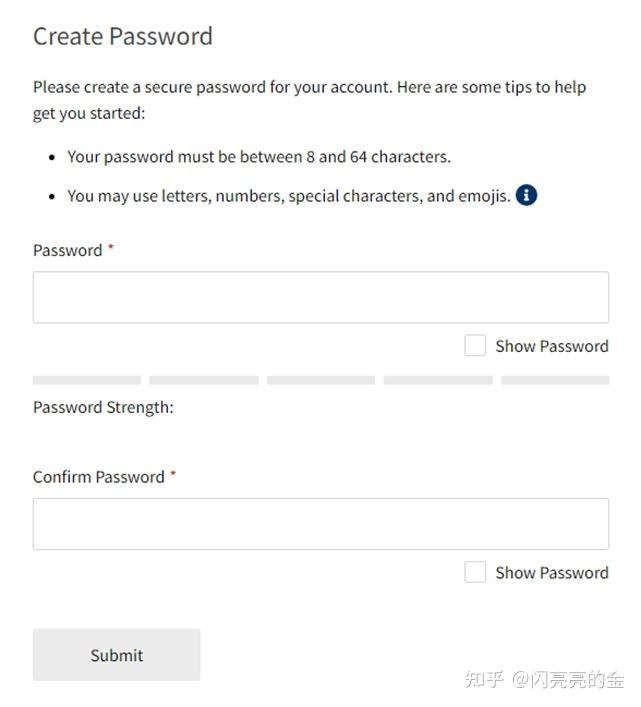The width and height of the screenshot is (641, 707).
Task: Click the tip about 8 and 64 characters
Action: click(x=259, y=157)
